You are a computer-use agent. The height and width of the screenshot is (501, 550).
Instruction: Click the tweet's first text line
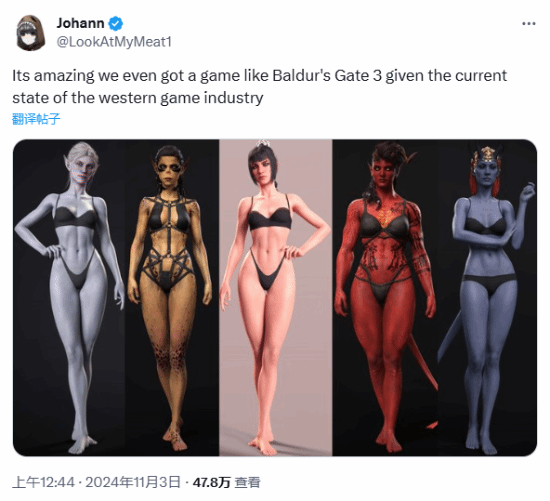[x=260, y=76]
